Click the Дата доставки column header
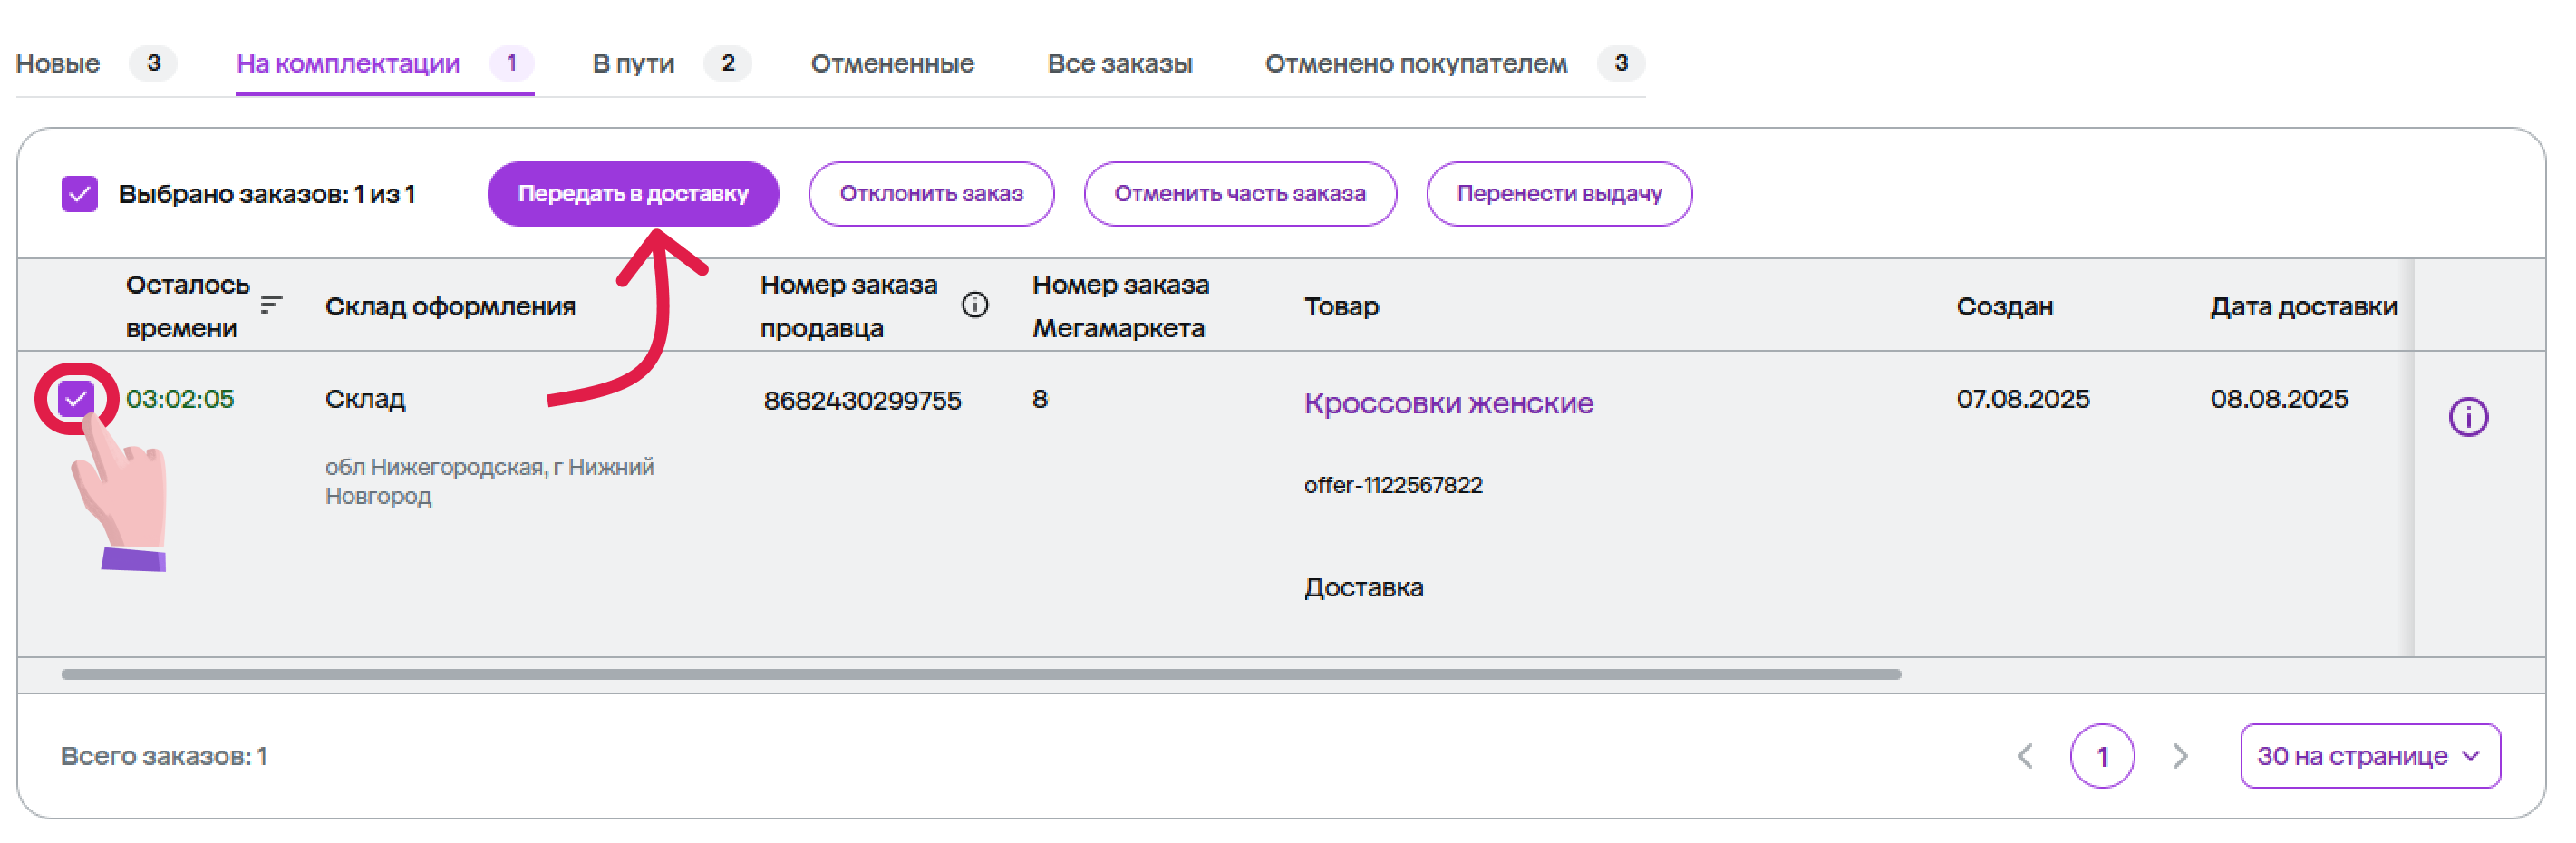This screenshot has height=843, width=2576. 2303,306
